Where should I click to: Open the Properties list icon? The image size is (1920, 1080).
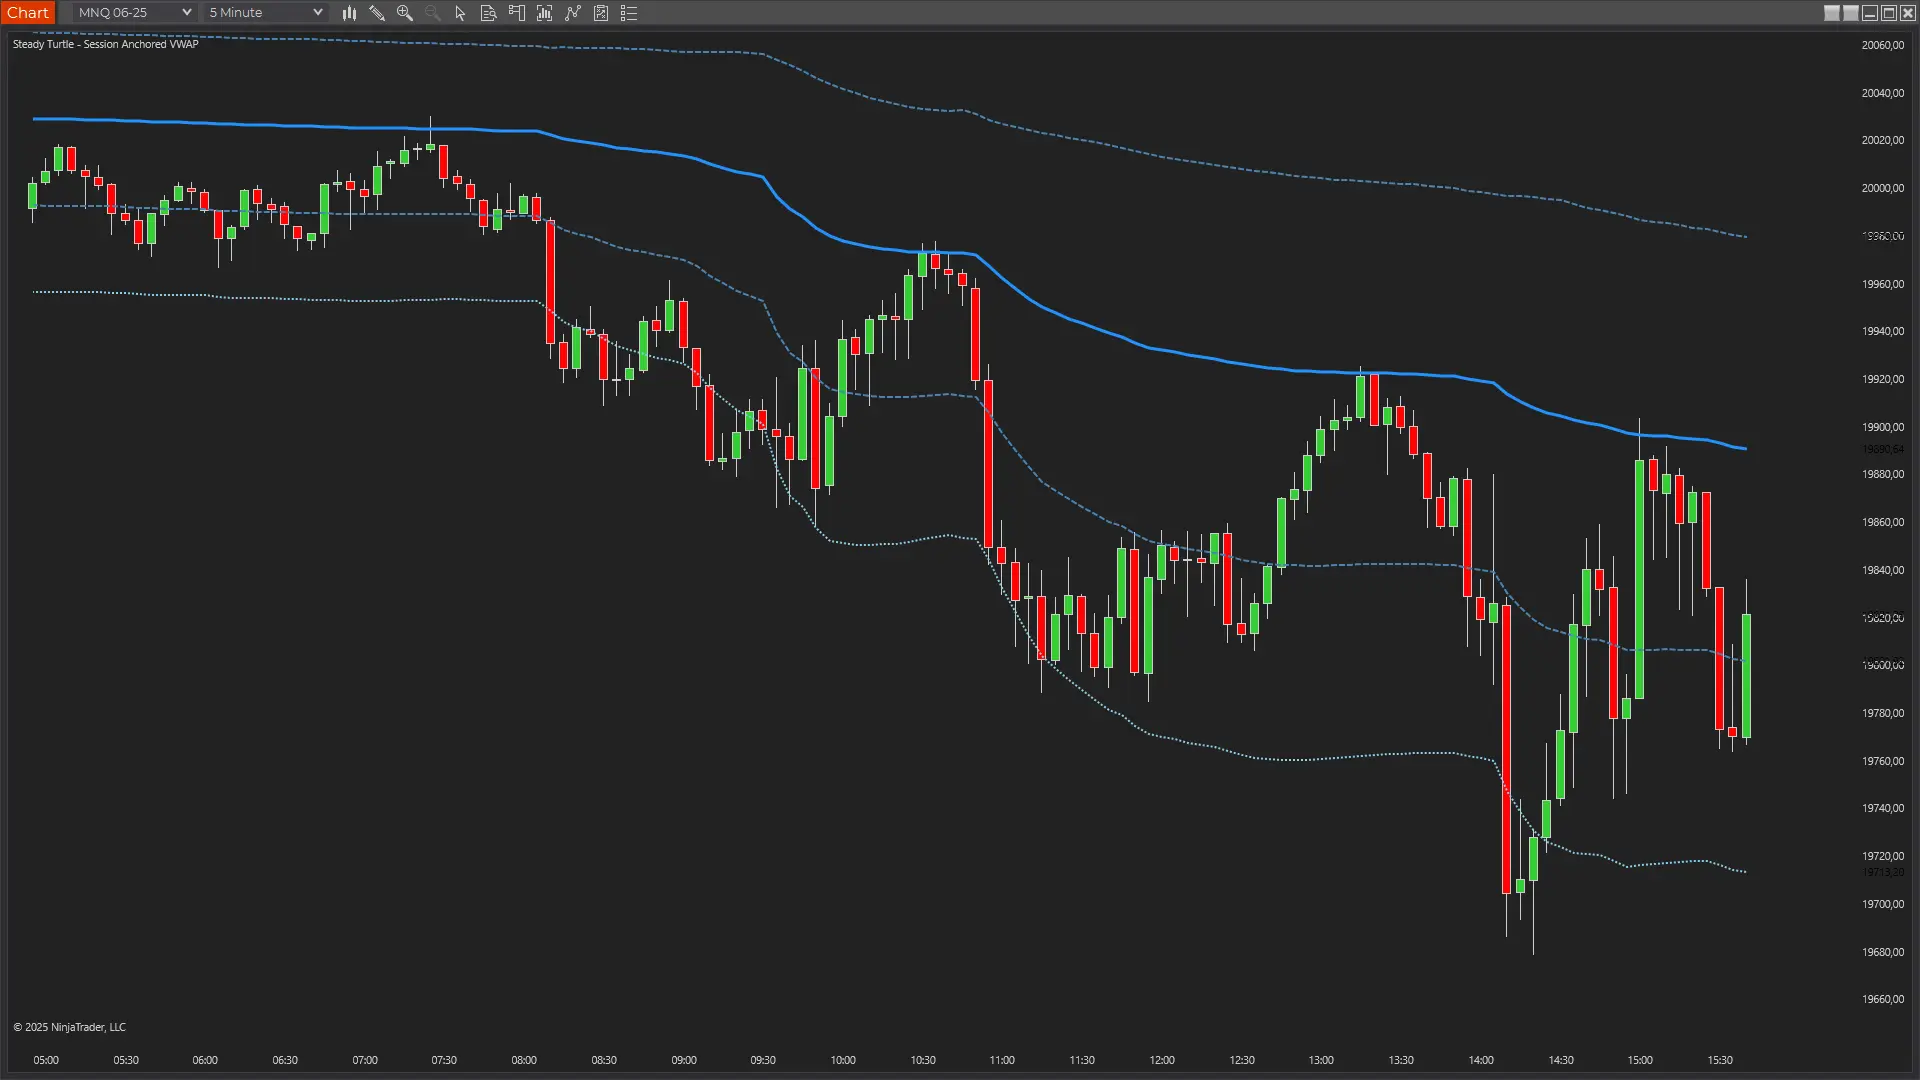click(629, 13)
